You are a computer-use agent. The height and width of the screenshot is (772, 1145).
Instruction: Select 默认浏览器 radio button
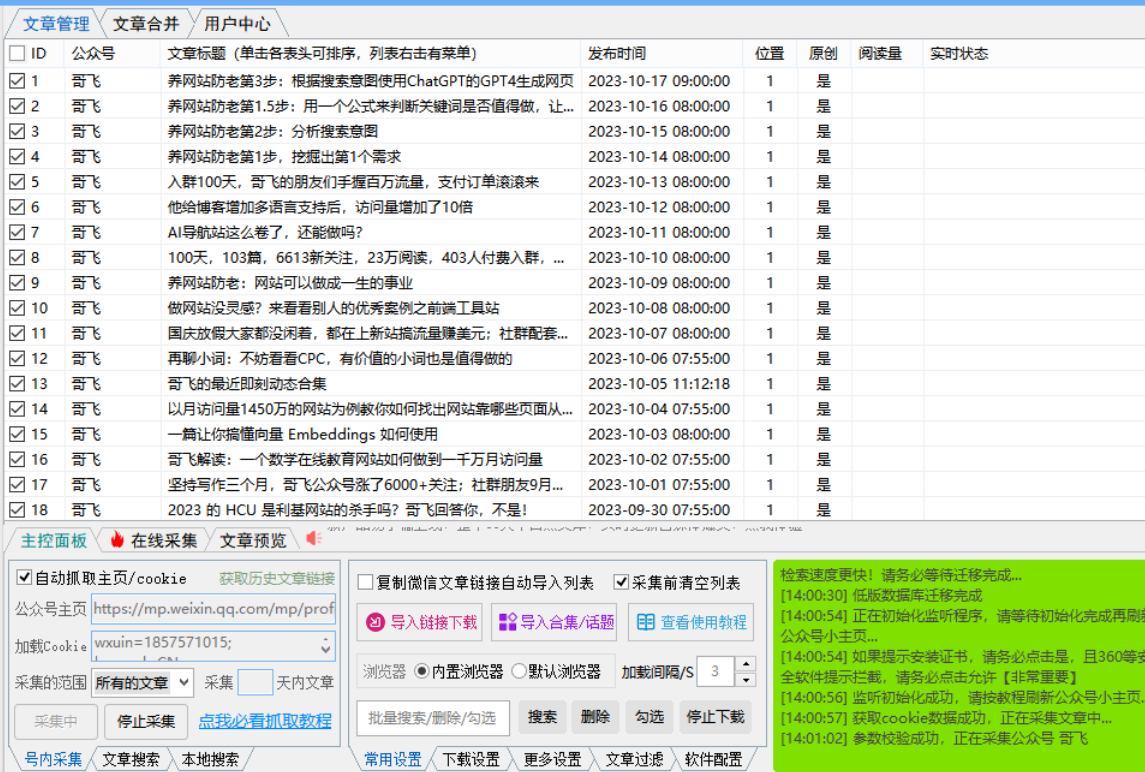click(519, 672)
